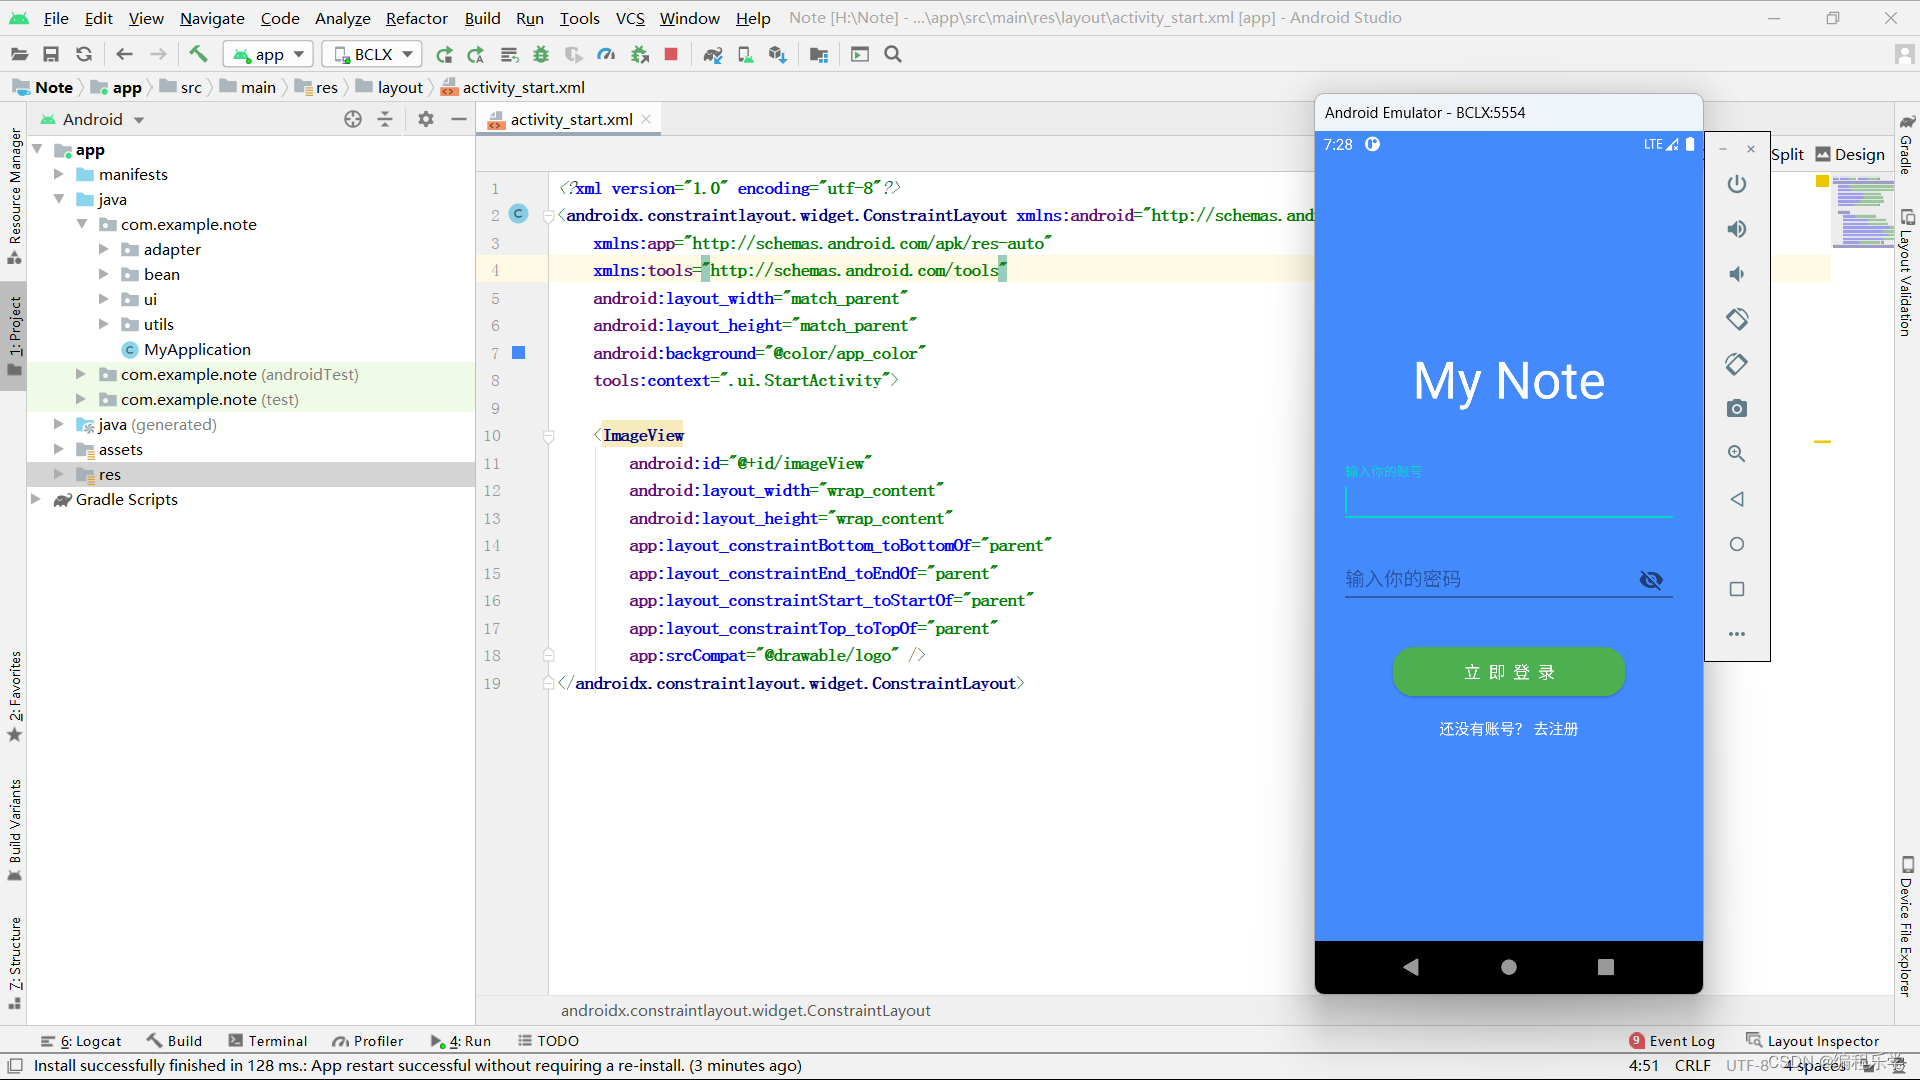Click the Debug app bug icon
Image resolution: width=1920 pixels, height=1080 pixels.
541,54
